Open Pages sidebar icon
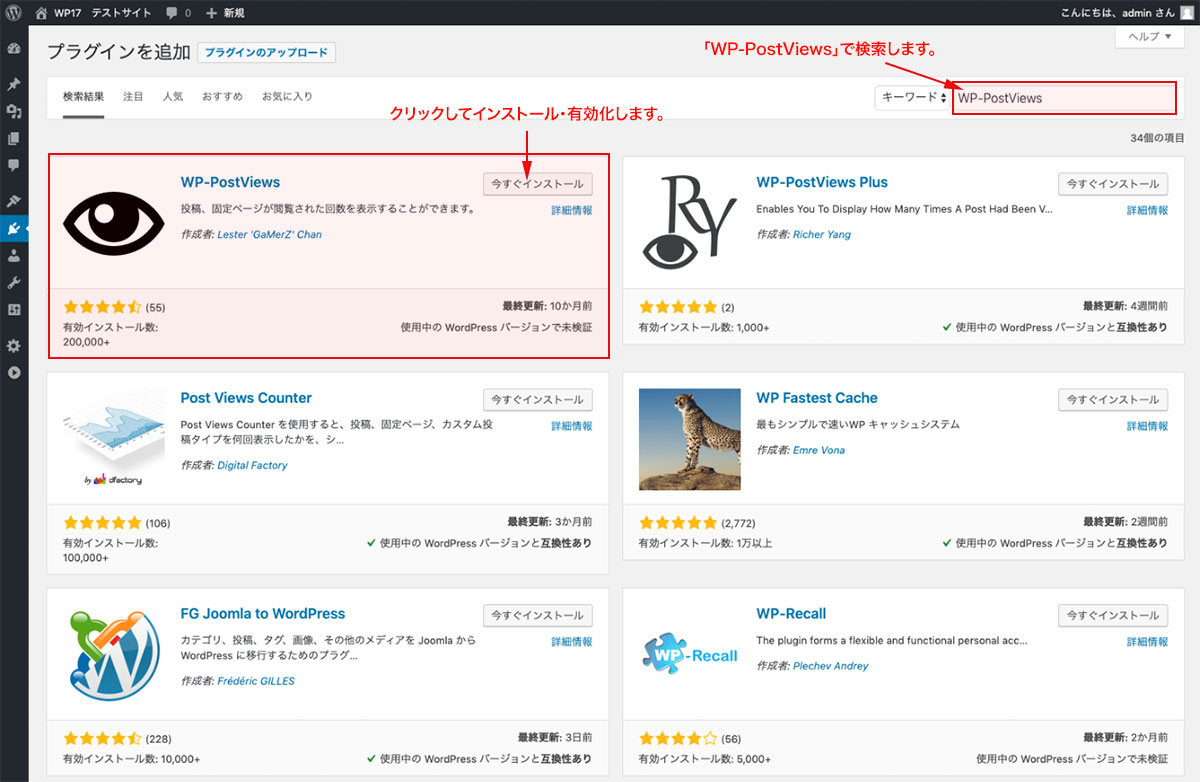The height and width of the screenshot is (782, 1200). pos(14,138)
